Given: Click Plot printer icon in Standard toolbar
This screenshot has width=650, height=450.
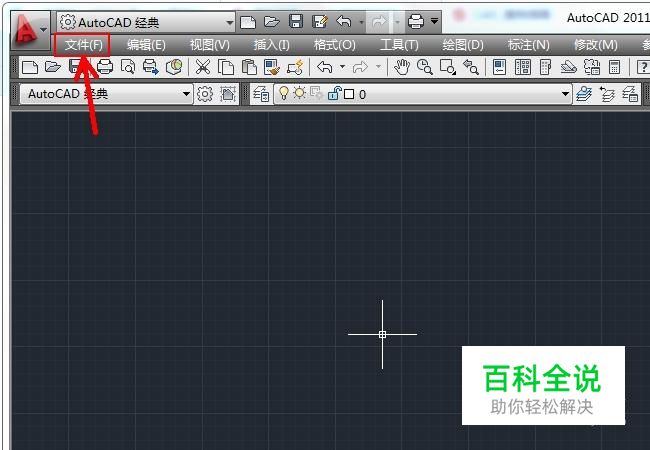Looking at the screenshot, I should tap(104, 66).
